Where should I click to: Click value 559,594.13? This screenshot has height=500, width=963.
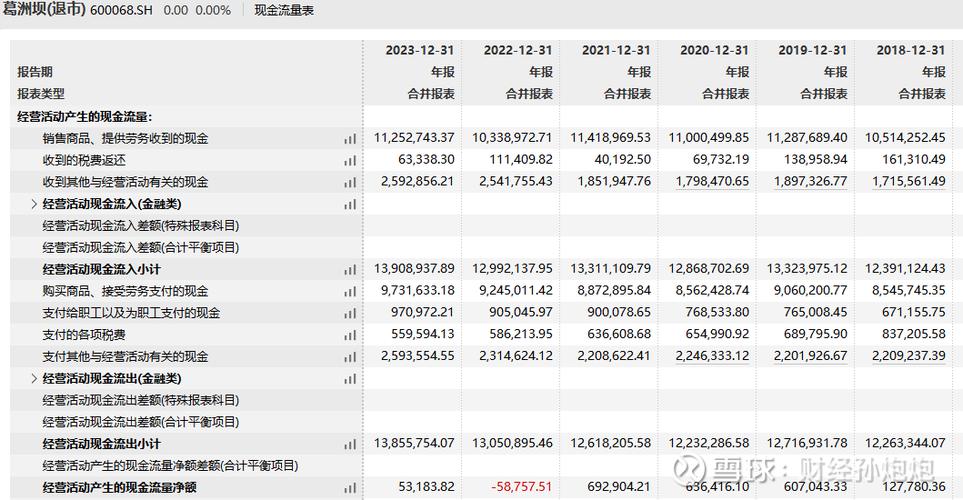[x=423, y=334]
